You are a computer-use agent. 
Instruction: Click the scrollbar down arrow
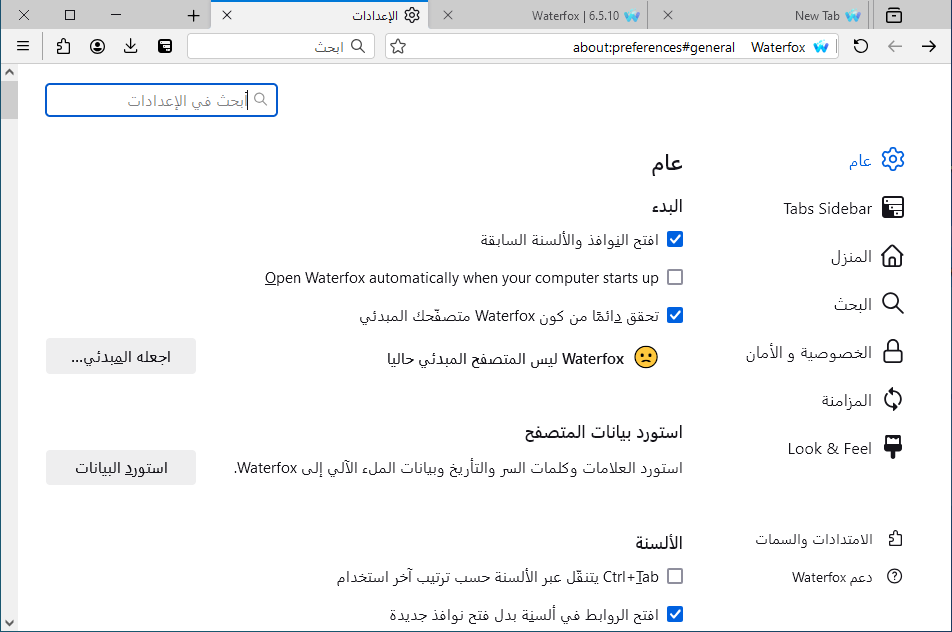click(9, 623)
